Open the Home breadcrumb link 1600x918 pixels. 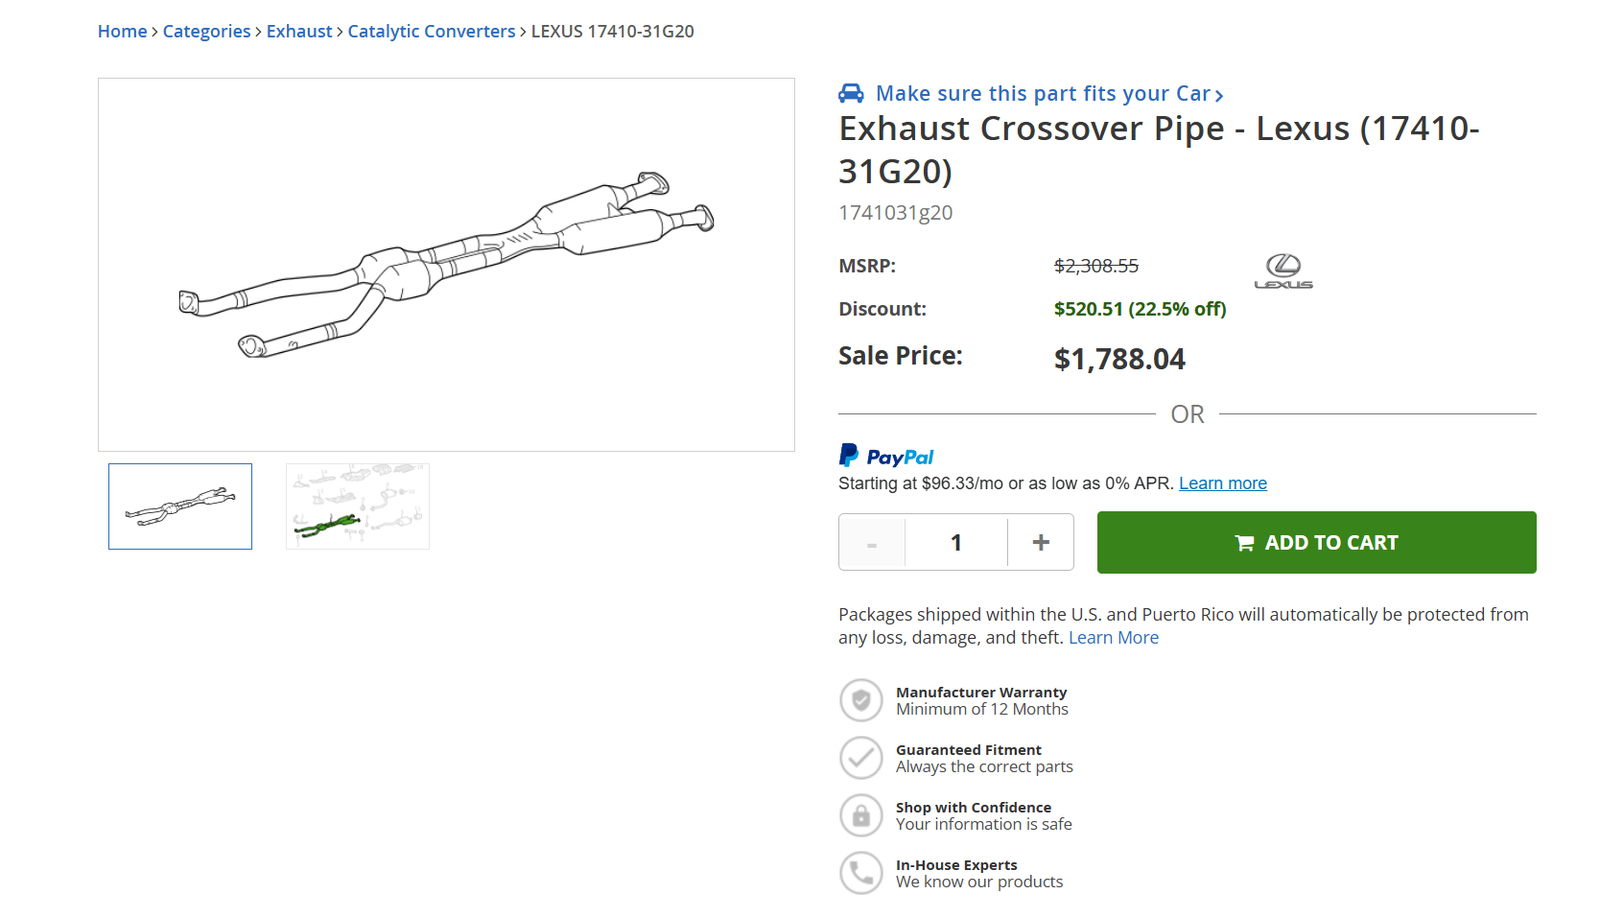point(122,31)
